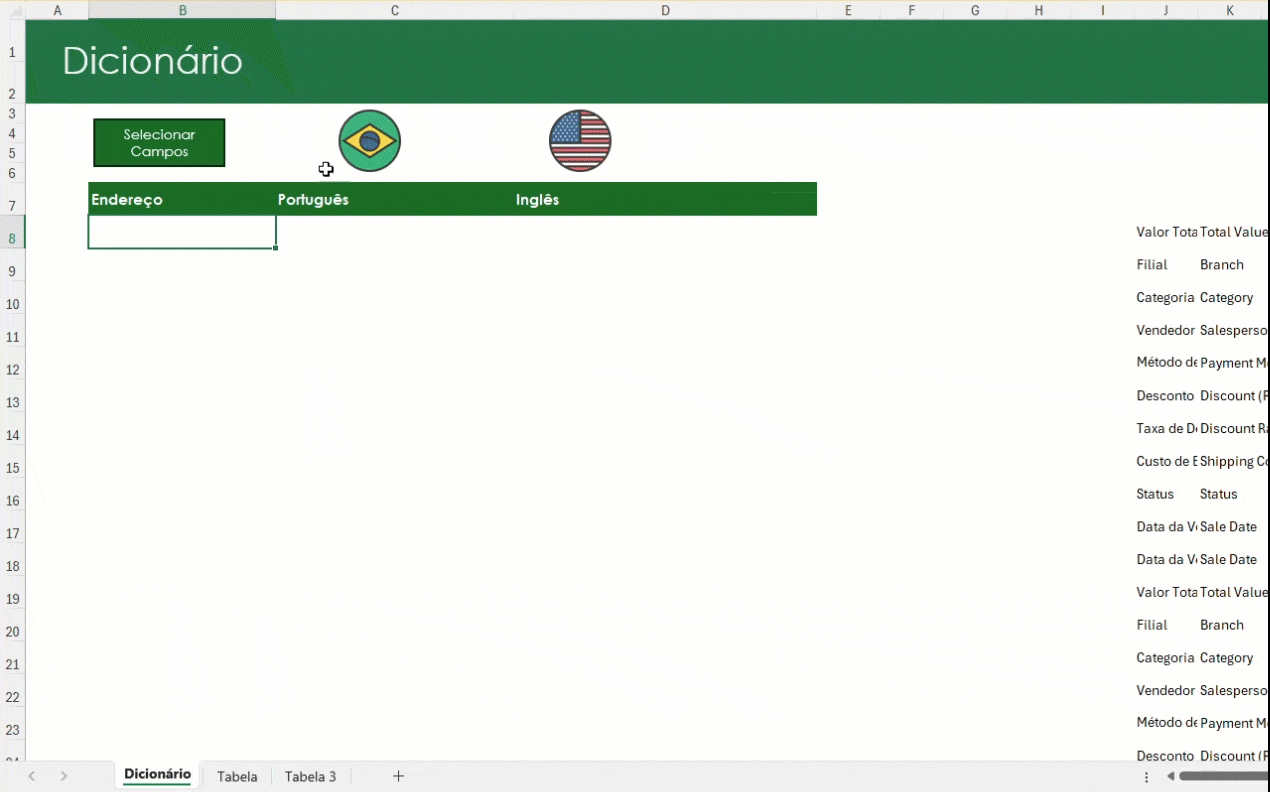Select the Dicionário sheet tab
The height and width of the screenshot is (792, 1270).
(x=156, y=776)
